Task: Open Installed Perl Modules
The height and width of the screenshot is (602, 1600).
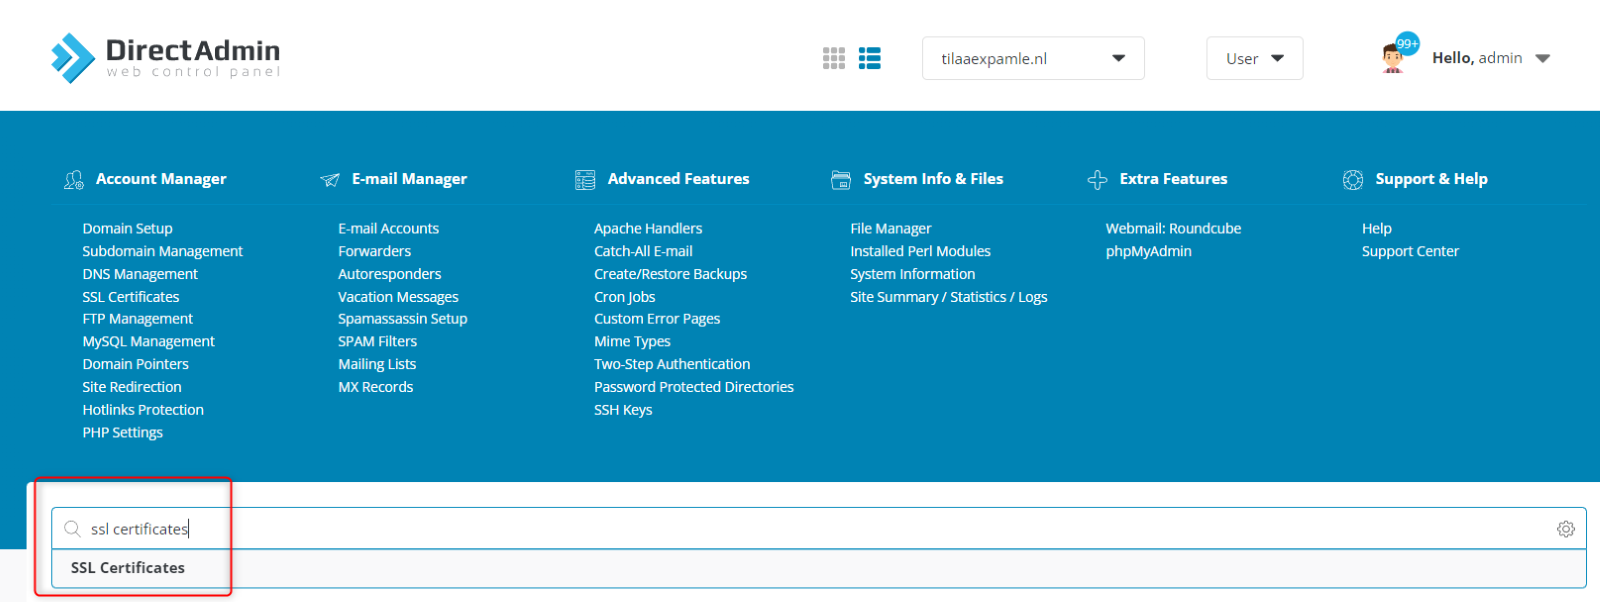Action: coord(920,252)
